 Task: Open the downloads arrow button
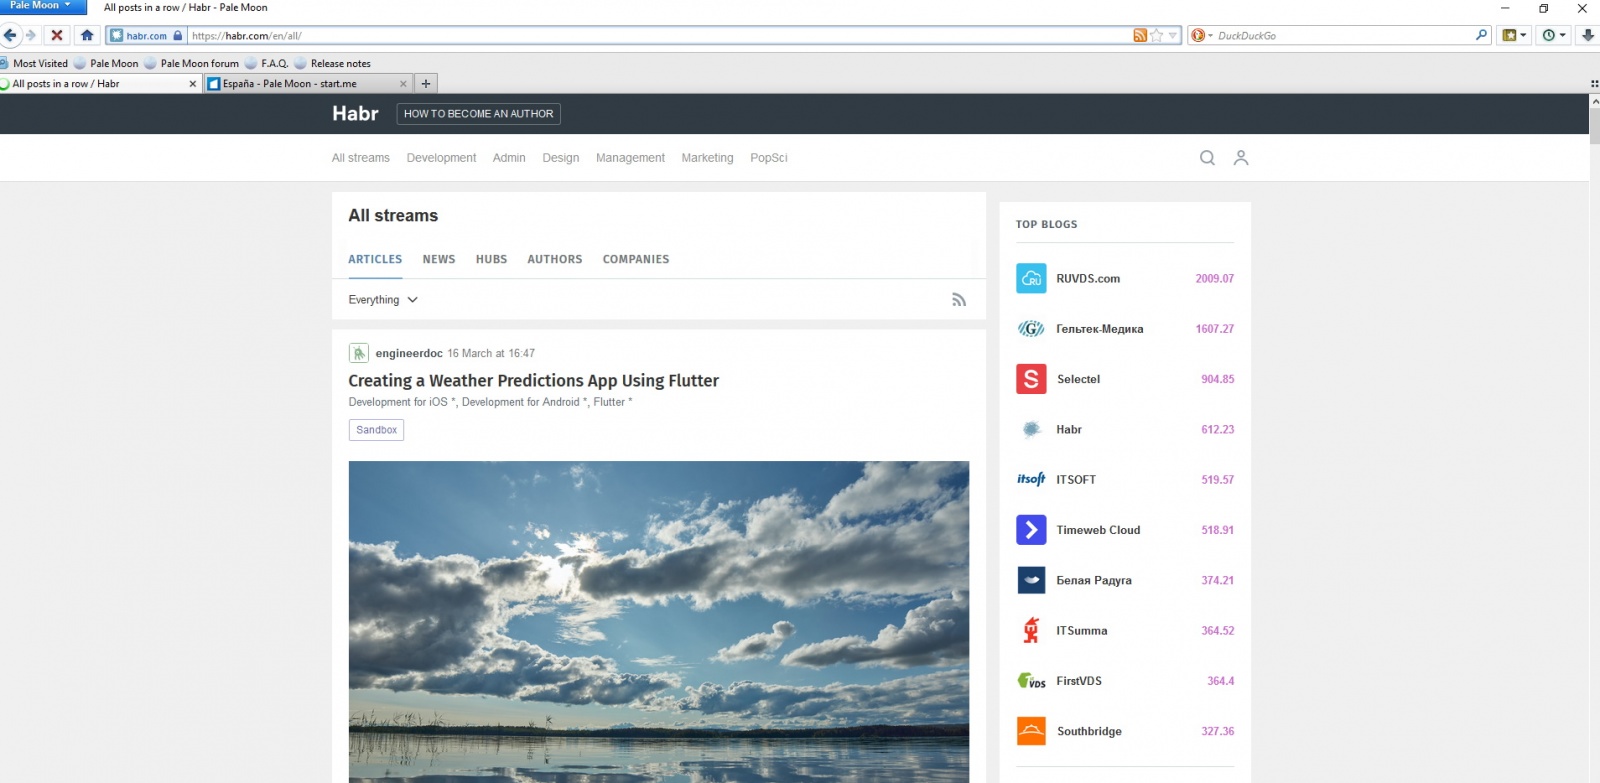click(x=1587, y=35)
